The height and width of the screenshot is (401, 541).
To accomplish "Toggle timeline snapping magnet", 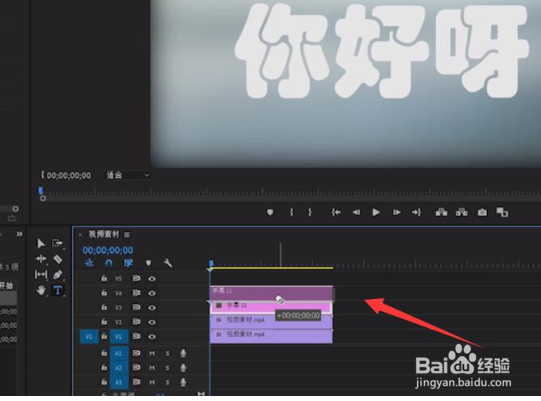I will coord(109,263).
